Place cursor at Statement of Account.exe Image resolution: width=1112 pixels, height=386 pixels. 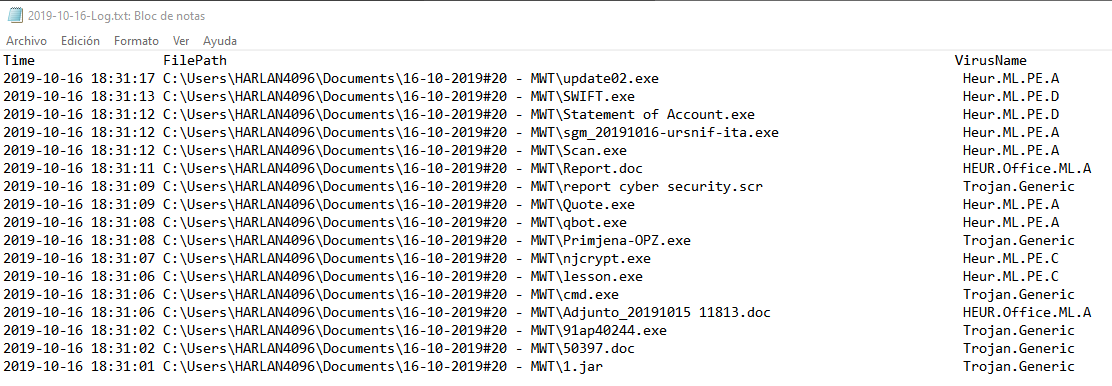(x=658, y=114)
